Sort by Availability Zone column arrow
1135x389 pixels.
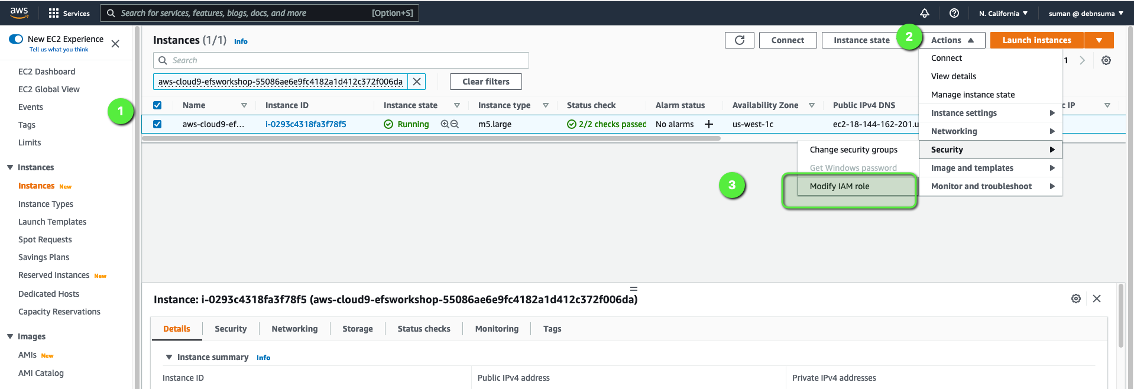(x=811, y=105)
